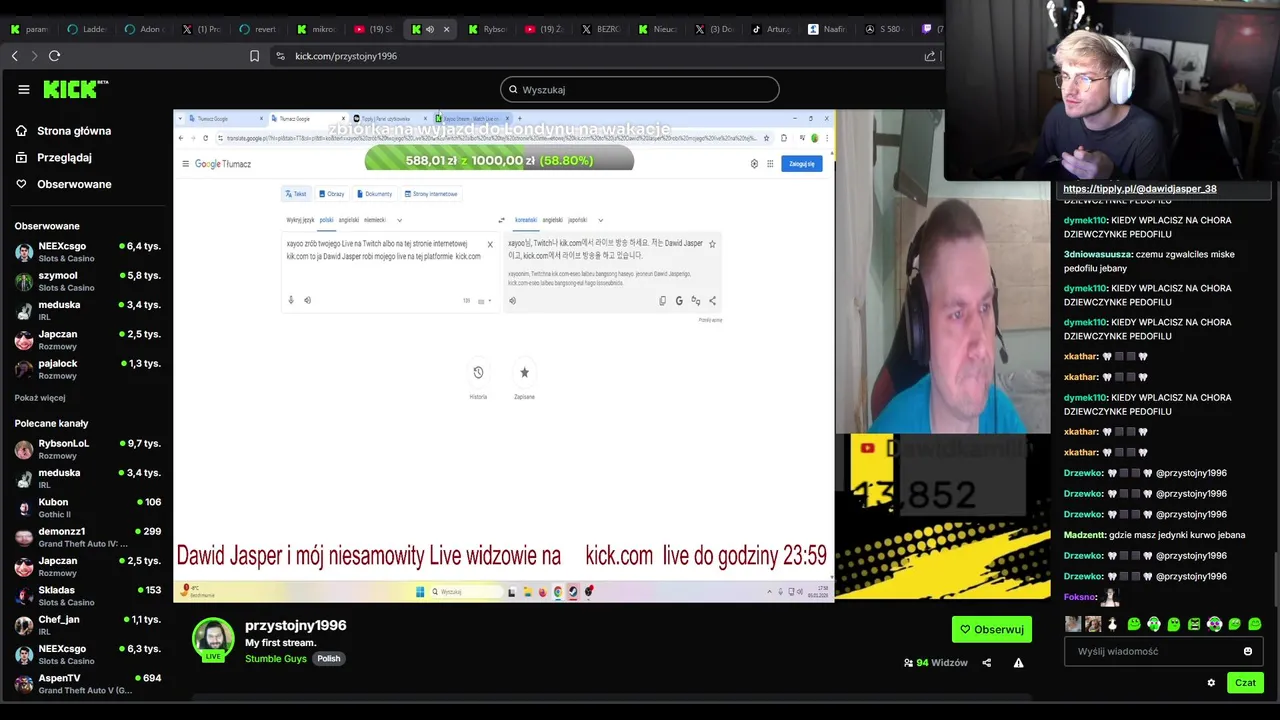
Task: Click the Polish language tag
Action: [x=329, y=658]
